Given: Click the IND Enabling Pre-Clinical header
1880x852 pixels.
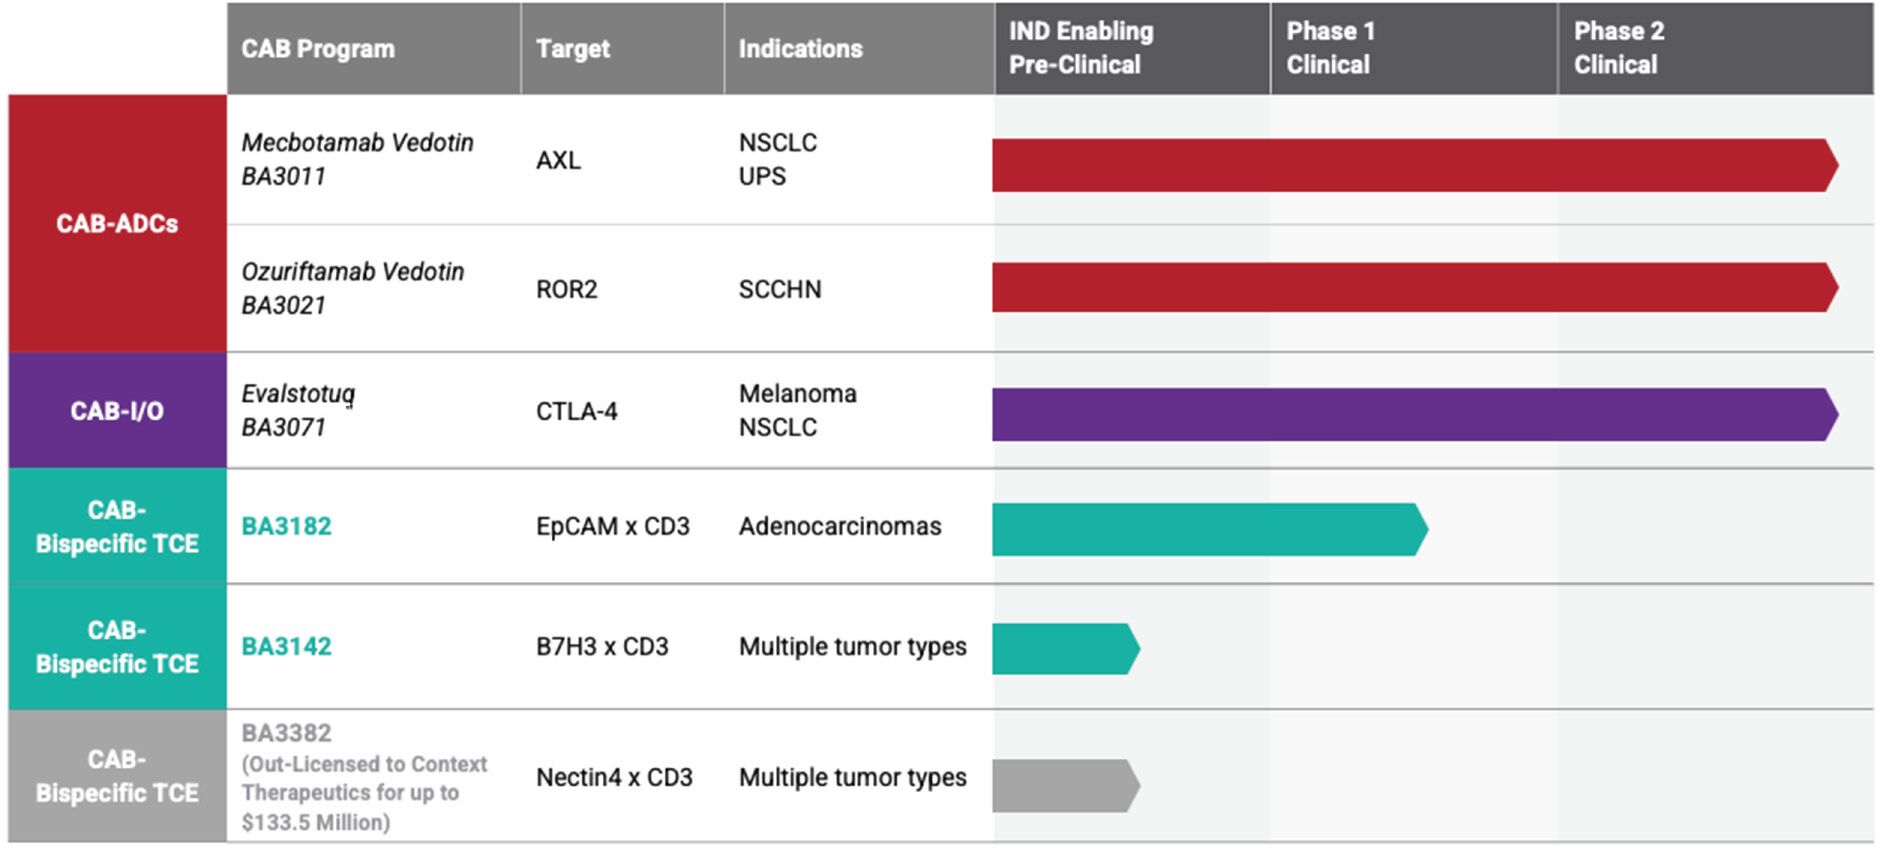Looking at the screenshot, I should (1080, 48).
